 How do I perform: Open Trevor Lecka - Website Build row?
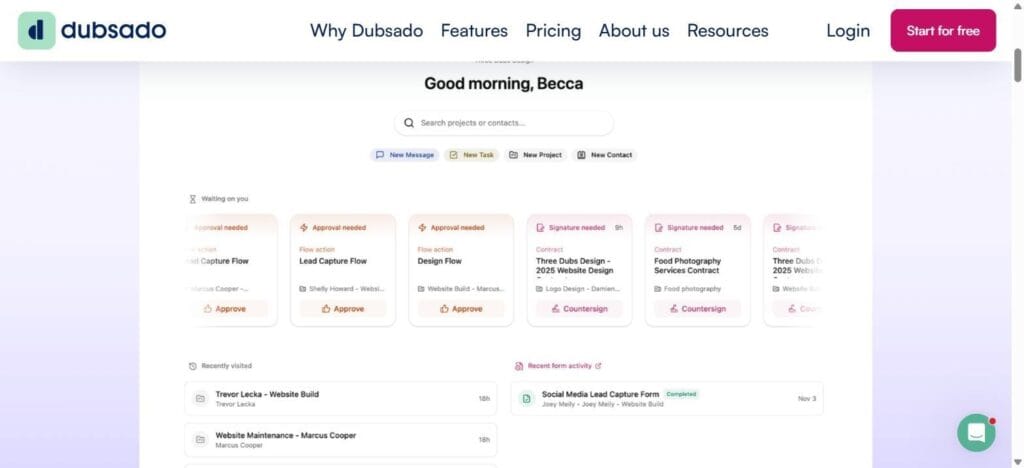click(x=340, y=398)
